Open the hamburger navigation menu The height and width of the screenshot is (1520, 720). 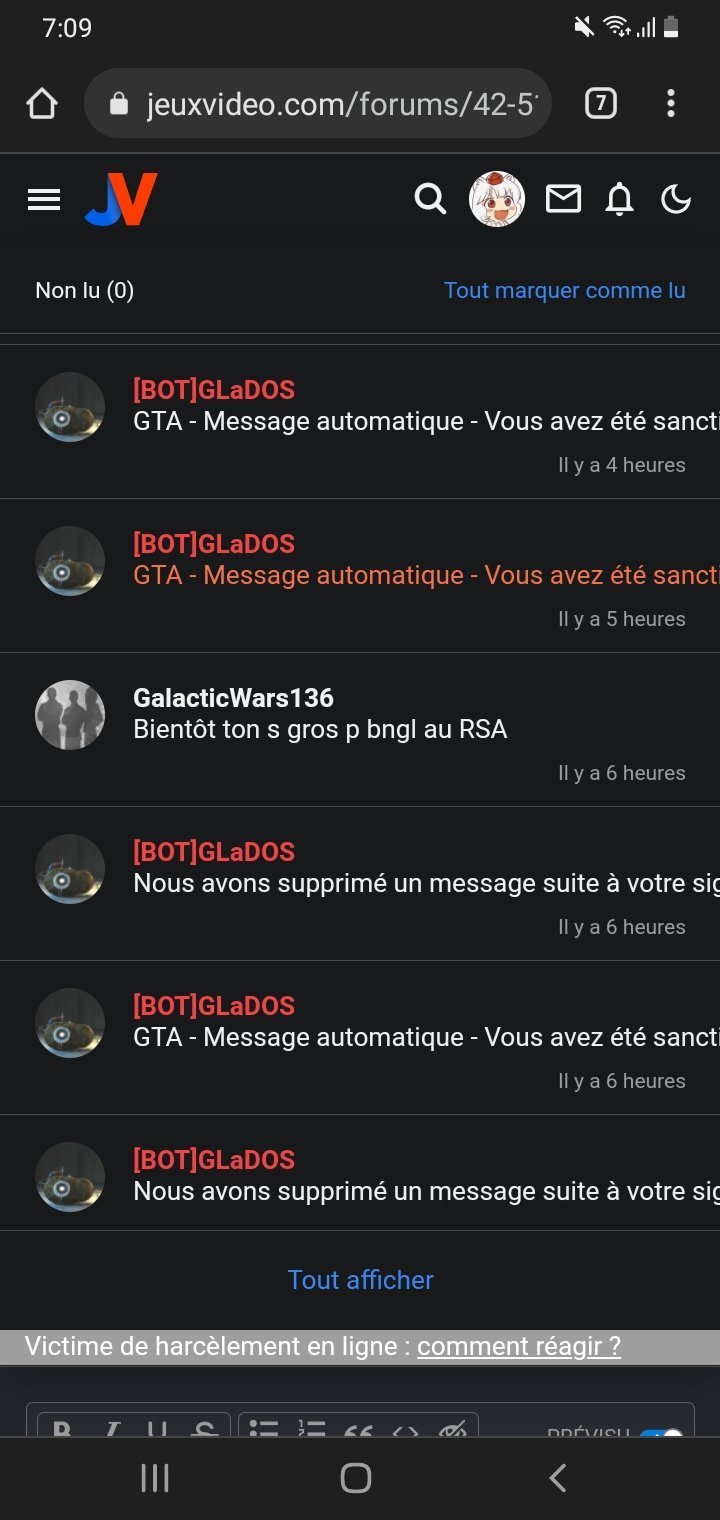click(44, 200)
